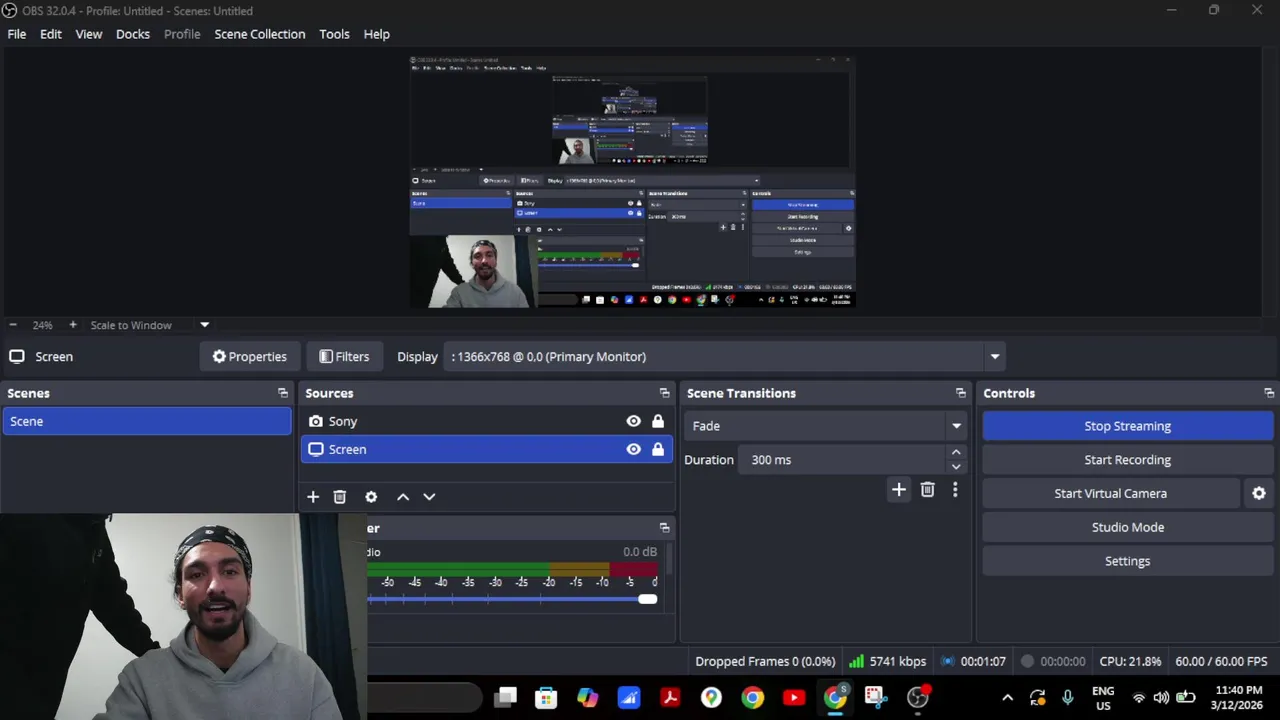
Task: Move the selected source up
Action: click(x=403, y=496)
